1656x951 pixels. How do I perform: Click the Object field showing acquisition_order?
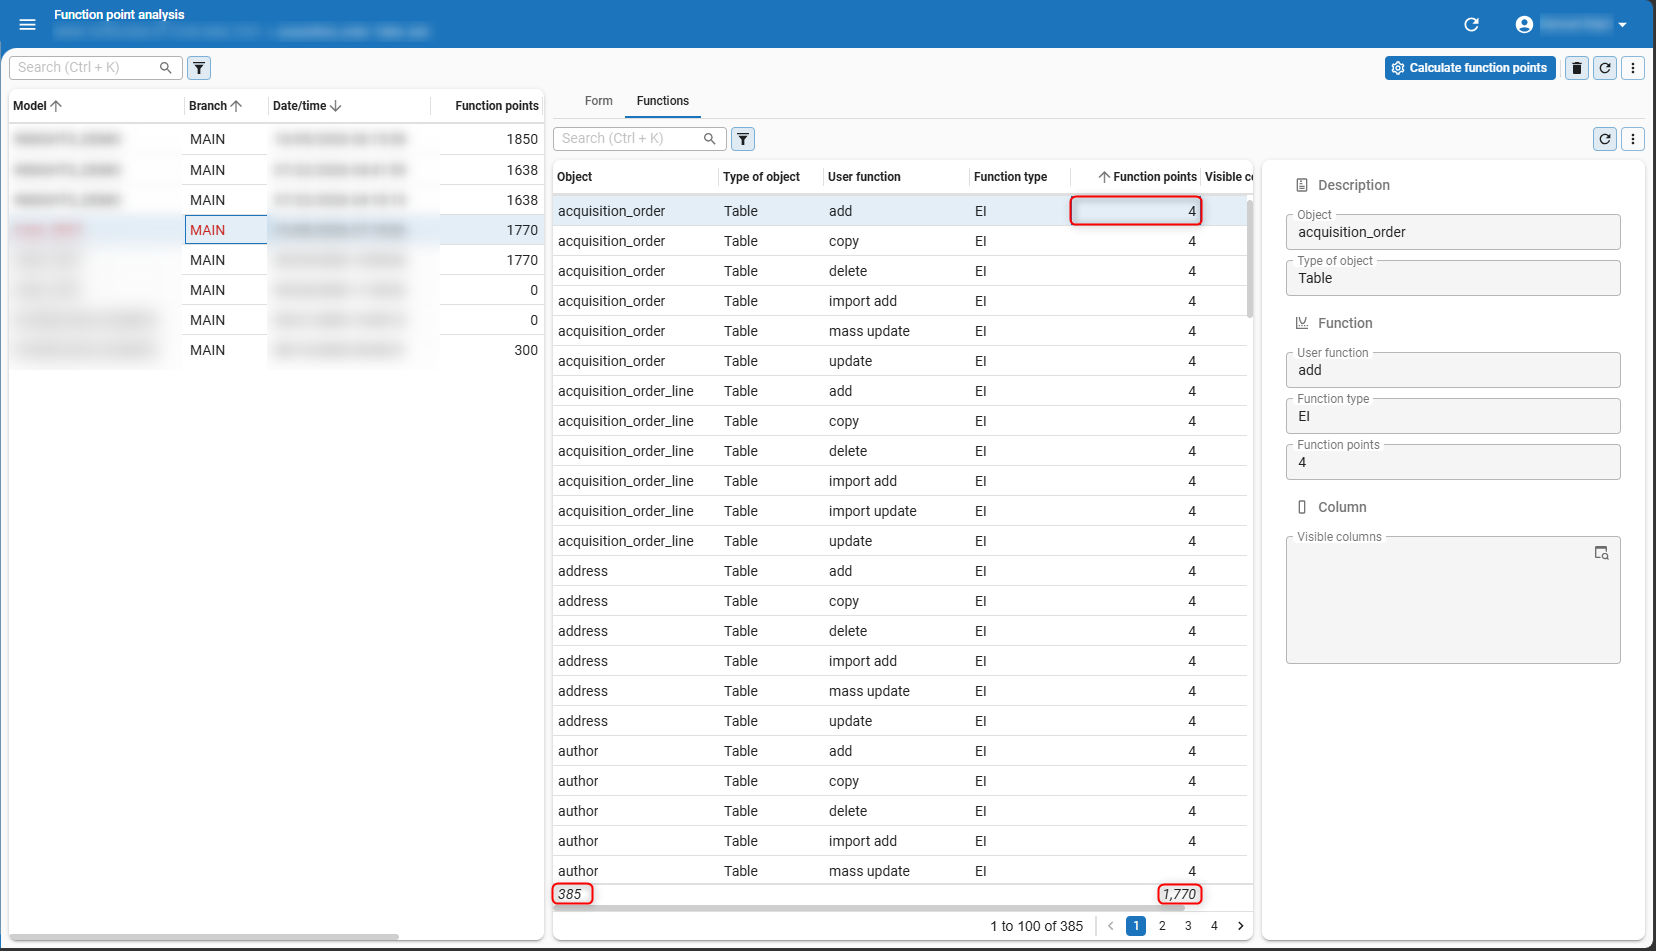(x=1453, y=232)
